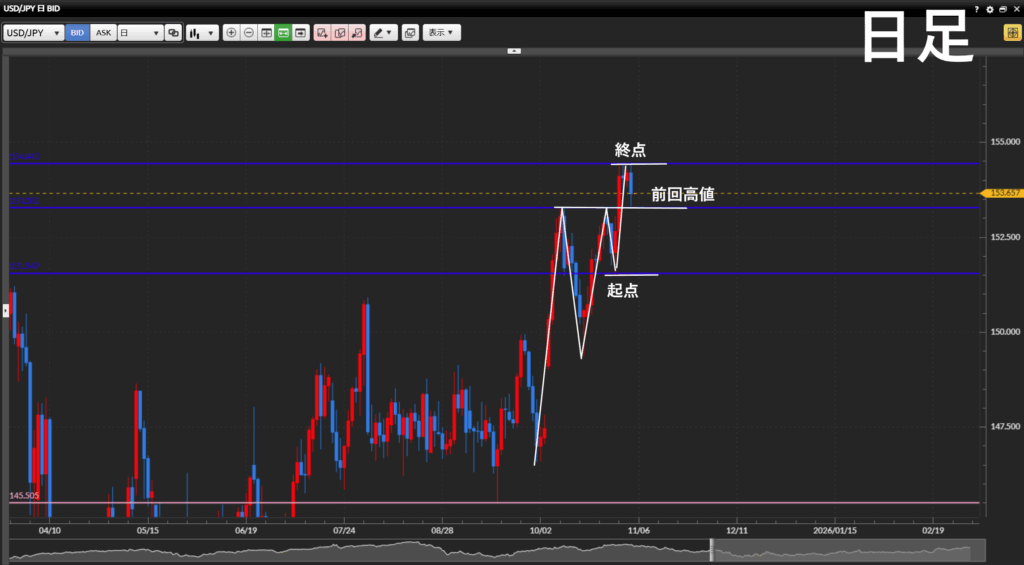Toggle the green highlighted chart fit button
1024x565 pixels.
[x=284, y=33]
